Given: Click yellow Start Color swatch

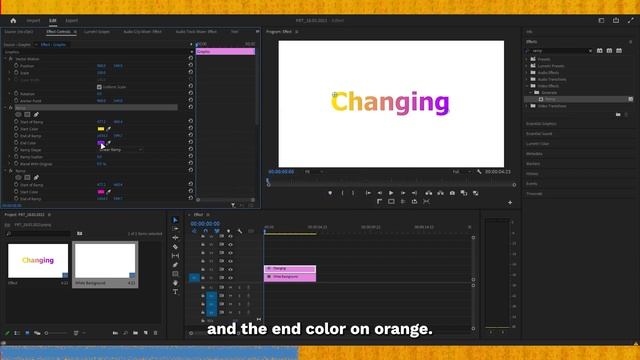Looking at the screenshot, I should point(101,129).
